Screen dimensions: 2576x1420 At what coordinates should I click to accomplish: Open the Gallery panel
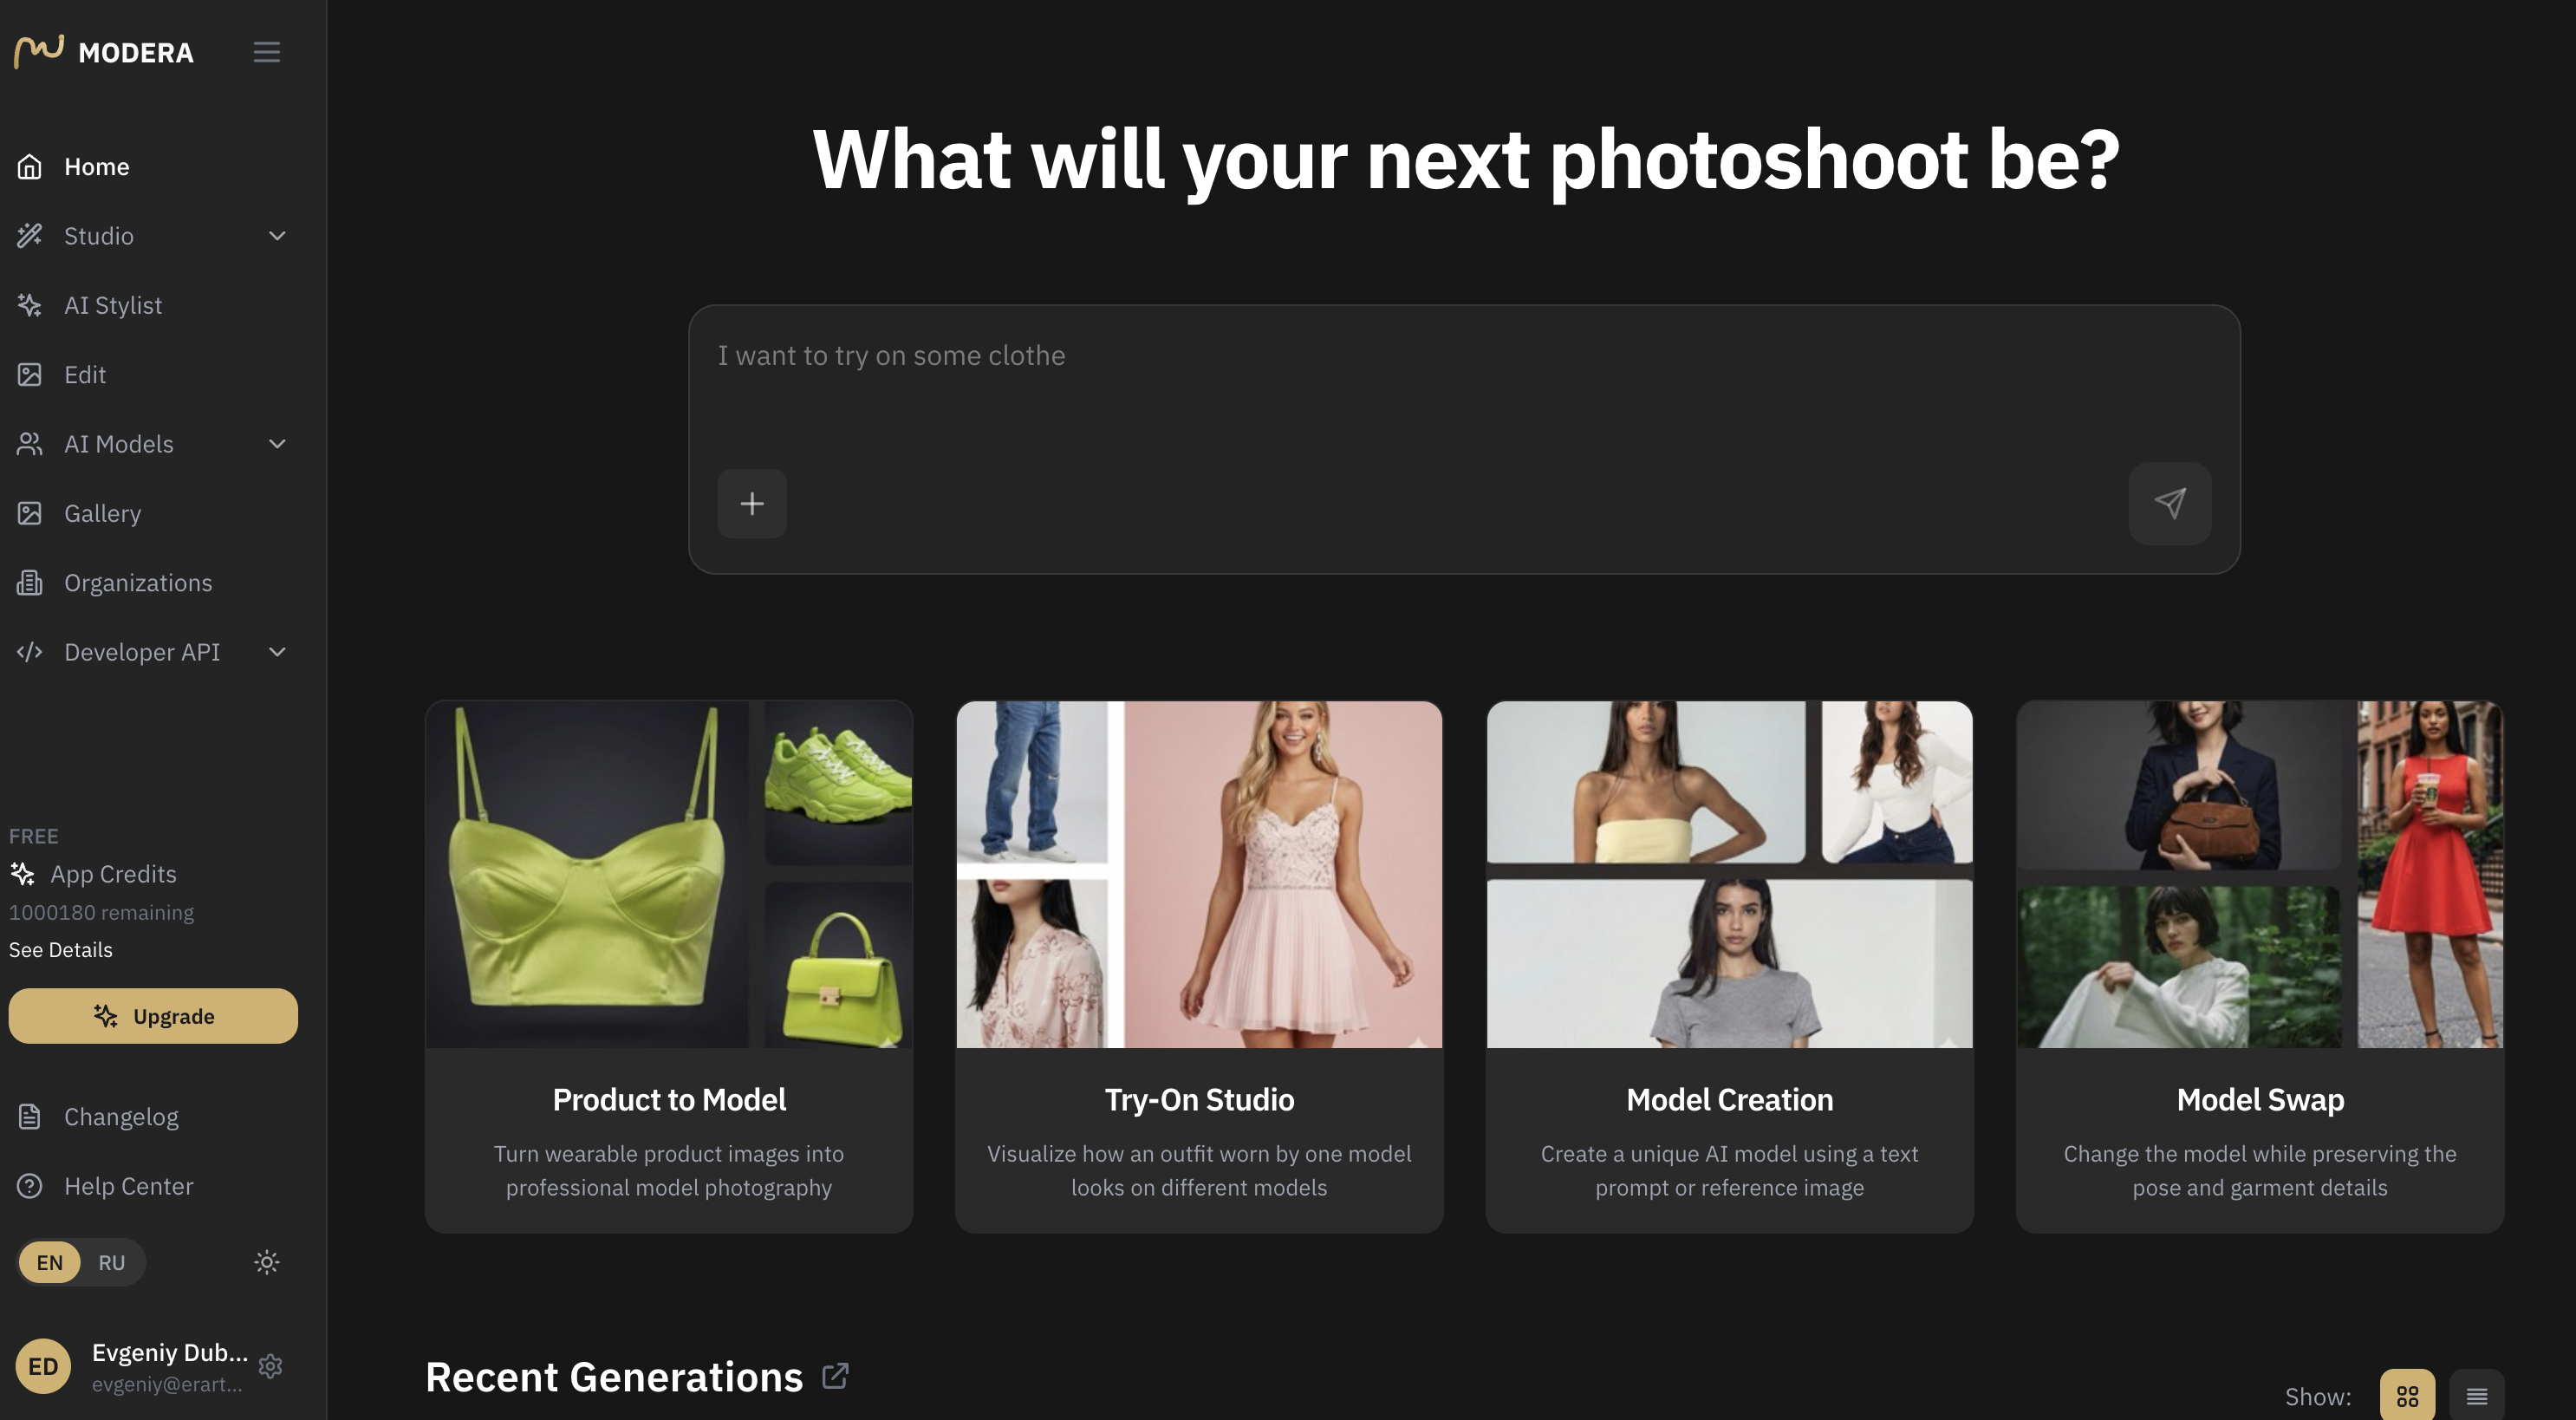click(x=103, y=513)
